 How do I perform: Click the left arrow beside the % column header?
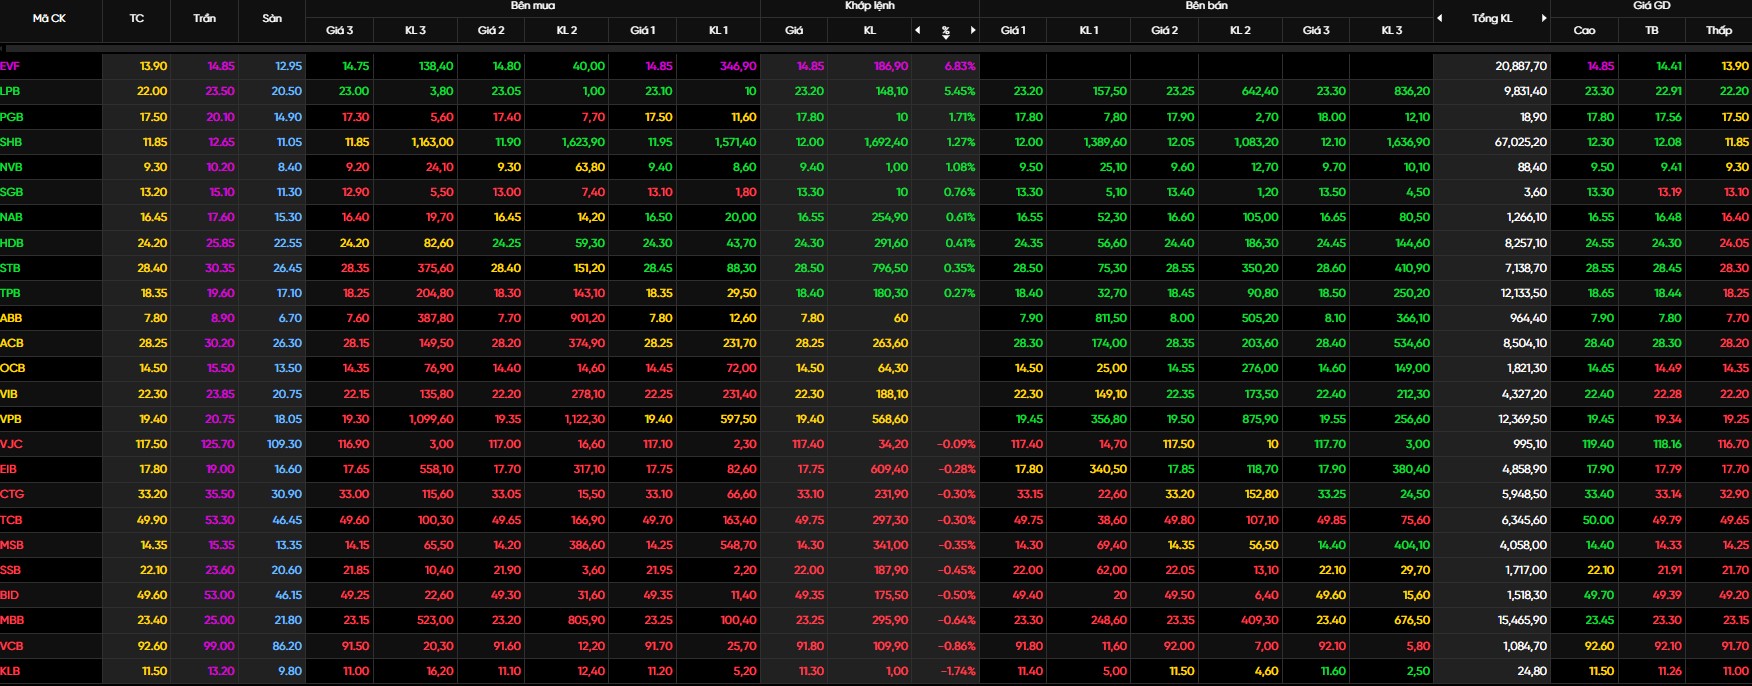[x=918, y=30]
